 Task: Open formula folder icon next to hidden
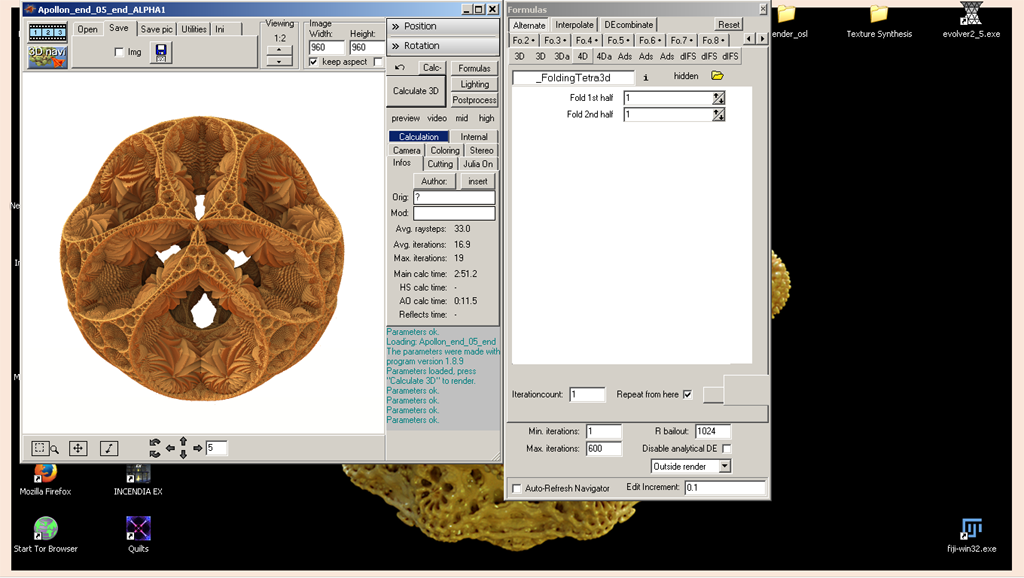pyautogui.click(x=717, y=76)
